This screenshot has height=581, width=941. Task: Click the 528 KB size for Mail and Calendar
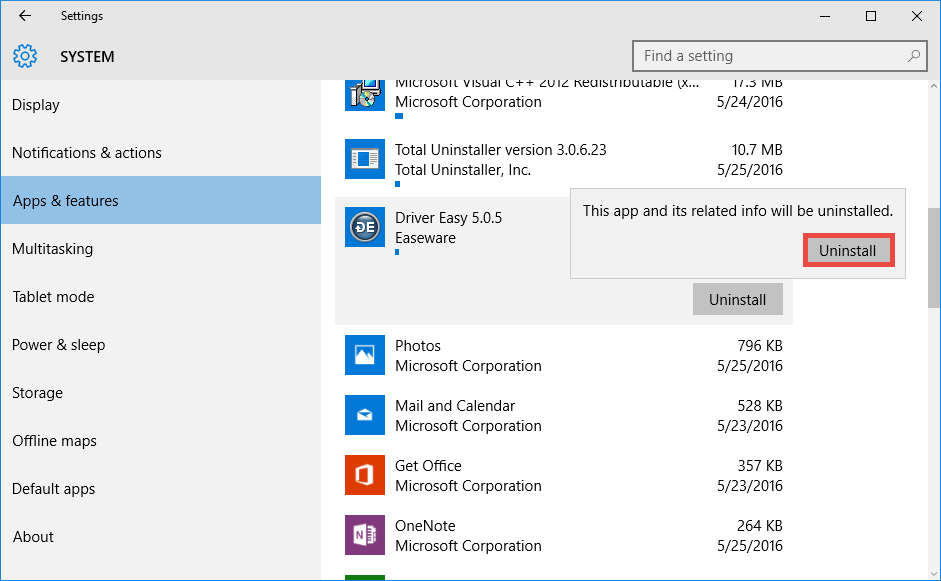pos(760,406)
